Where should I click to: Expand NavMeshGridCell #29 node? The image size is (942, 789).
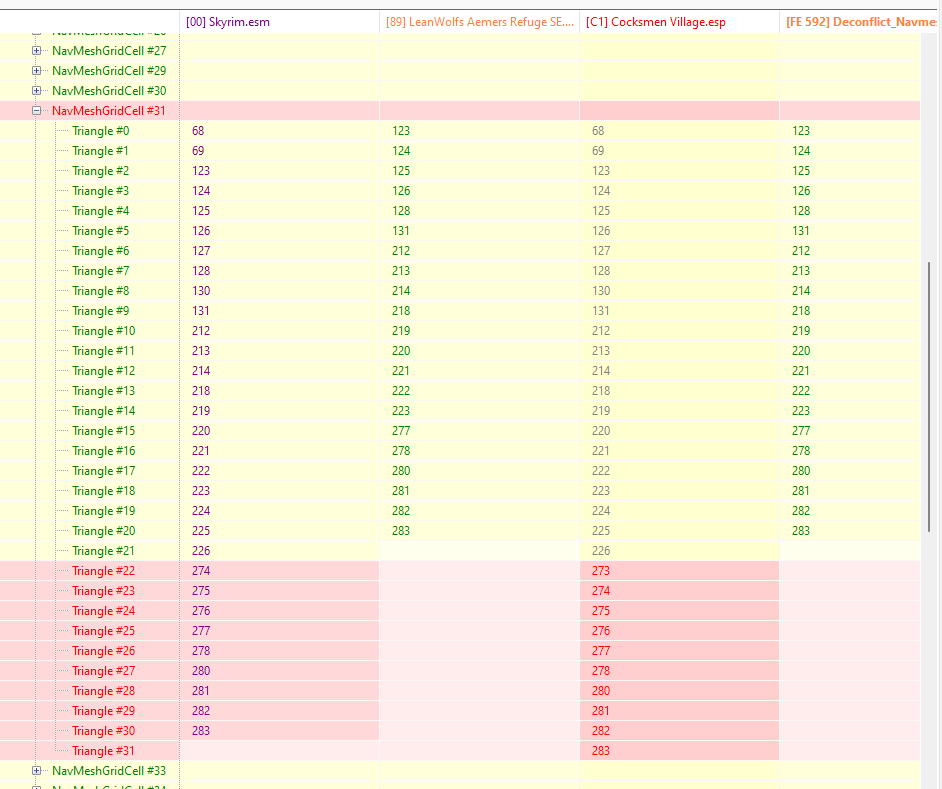(x=37, y=71)
